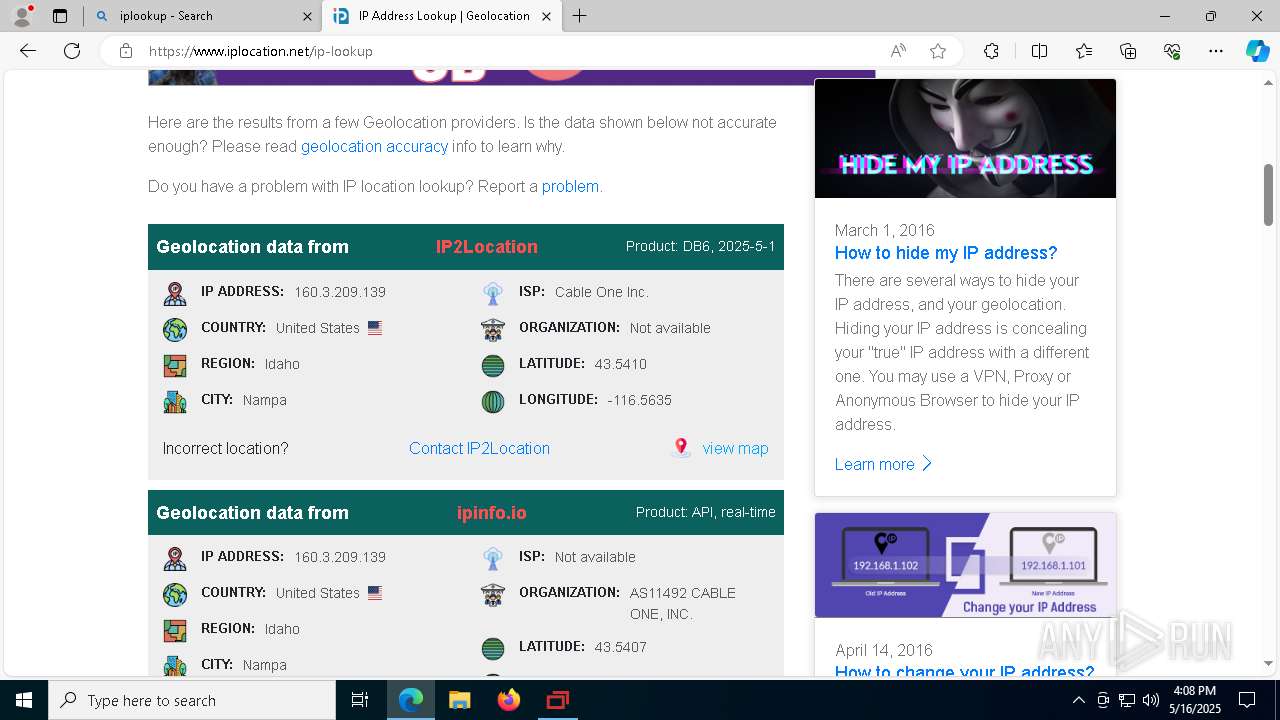Open Edge Settings and more menu
Screen dimensions: 1280x720
pyautogui.click(x=1216, y=51)
